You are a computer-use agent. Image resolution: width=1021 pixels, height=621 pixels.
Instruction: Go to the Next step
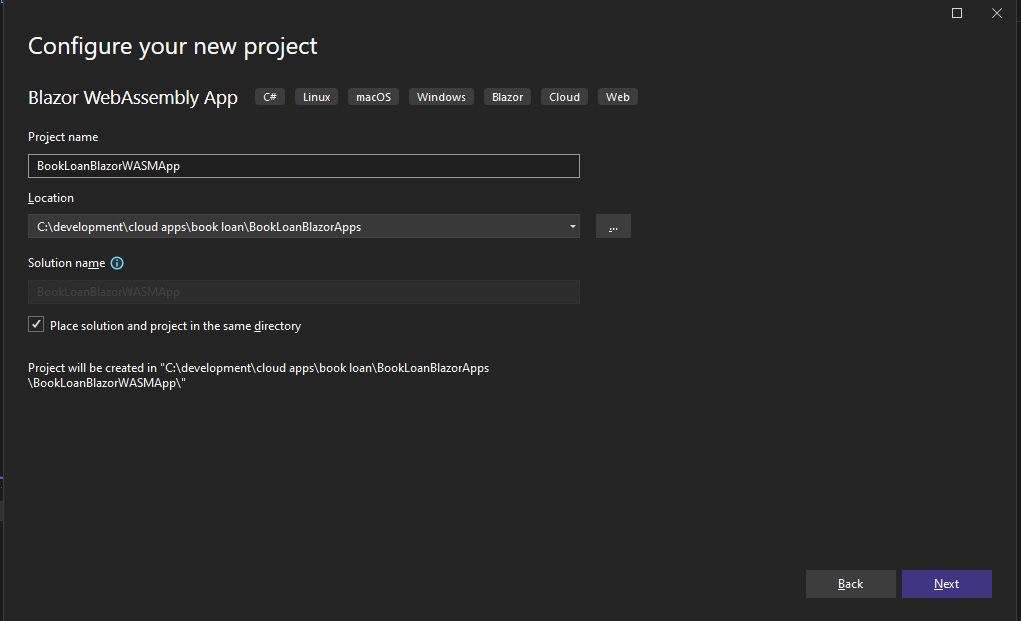coord(946,584)
